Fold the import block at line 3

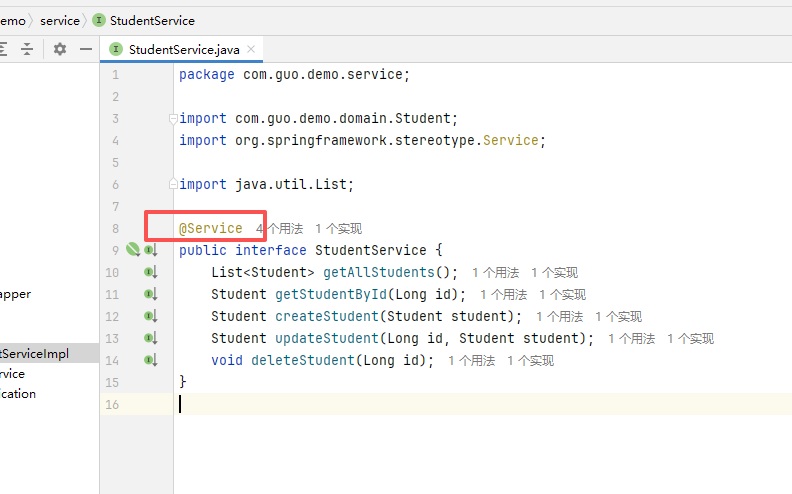174,118
